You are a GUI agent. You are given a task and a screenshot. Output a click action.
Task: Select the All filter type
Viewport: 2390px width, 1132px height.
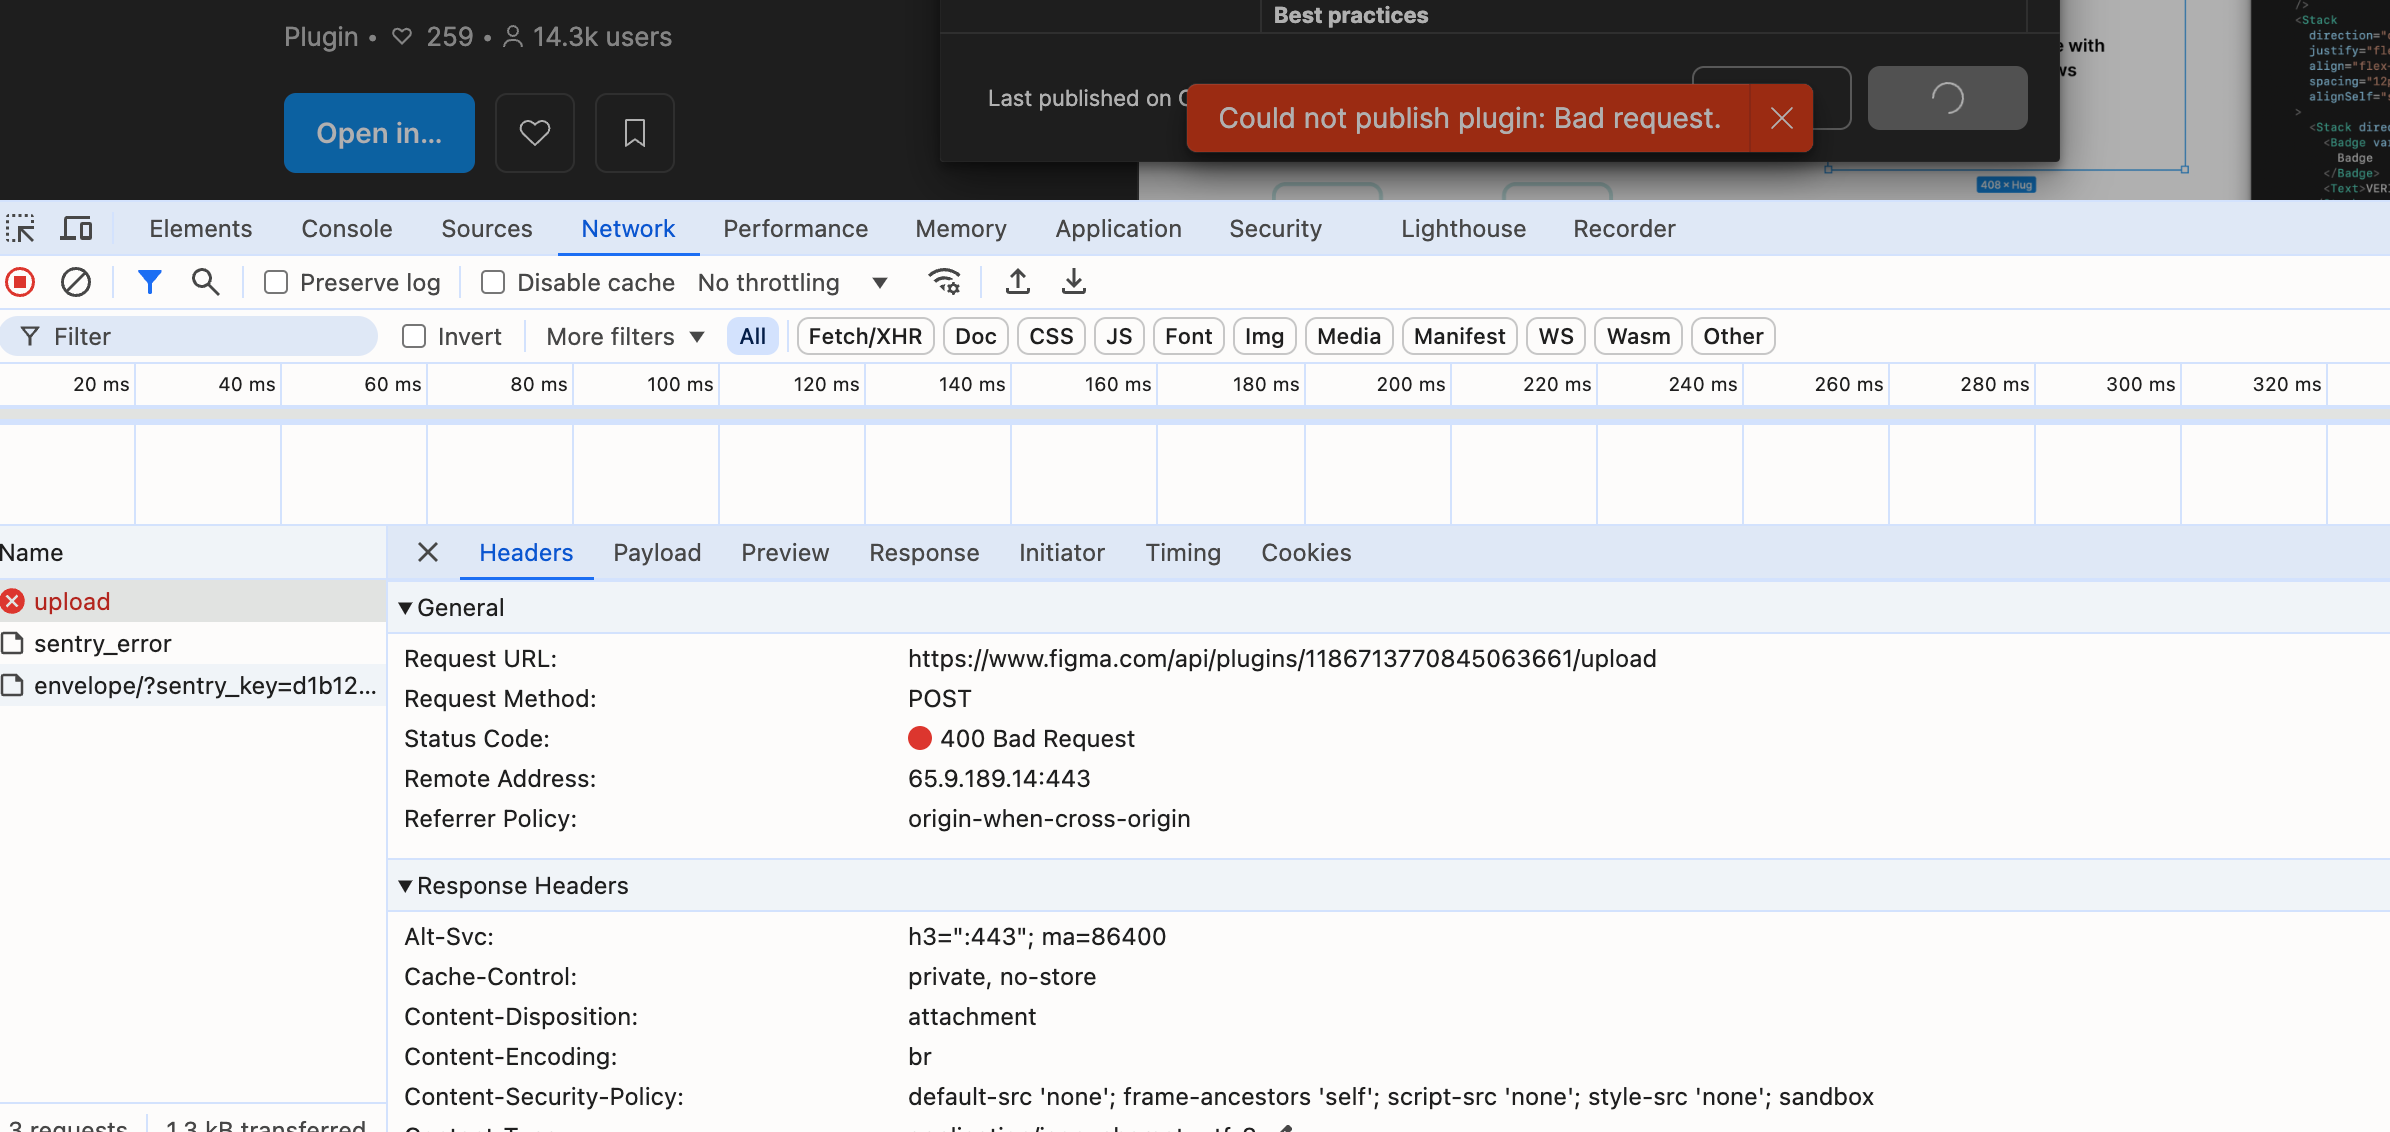(x=753, y=337)
